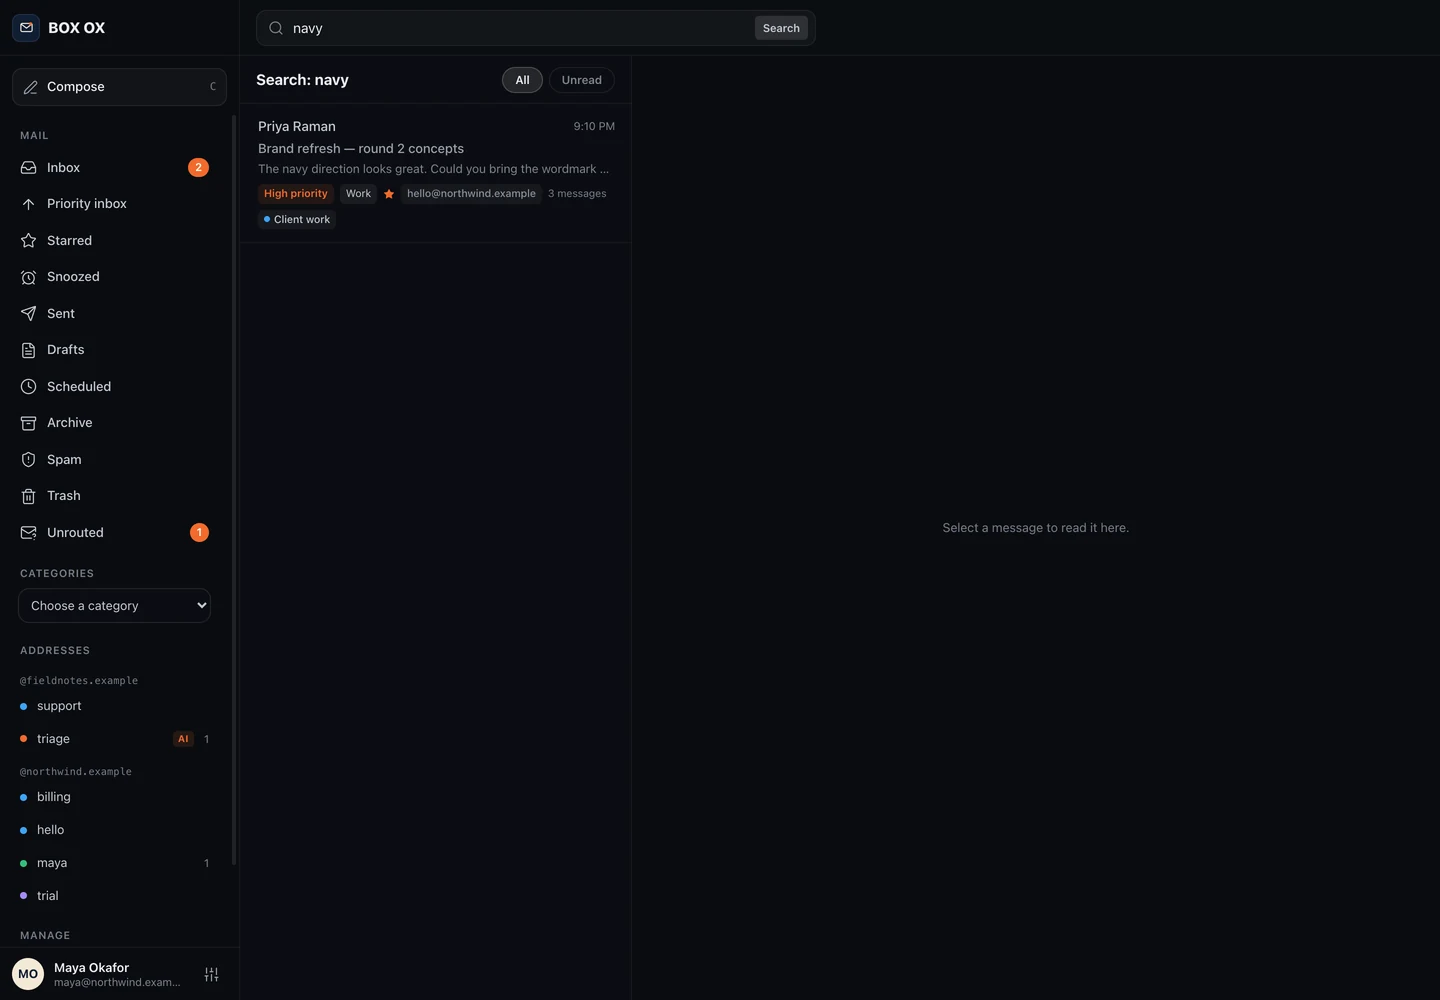Click the green dot beside maya
Screen dimensions: 1440x1000
tap(23, 863)
